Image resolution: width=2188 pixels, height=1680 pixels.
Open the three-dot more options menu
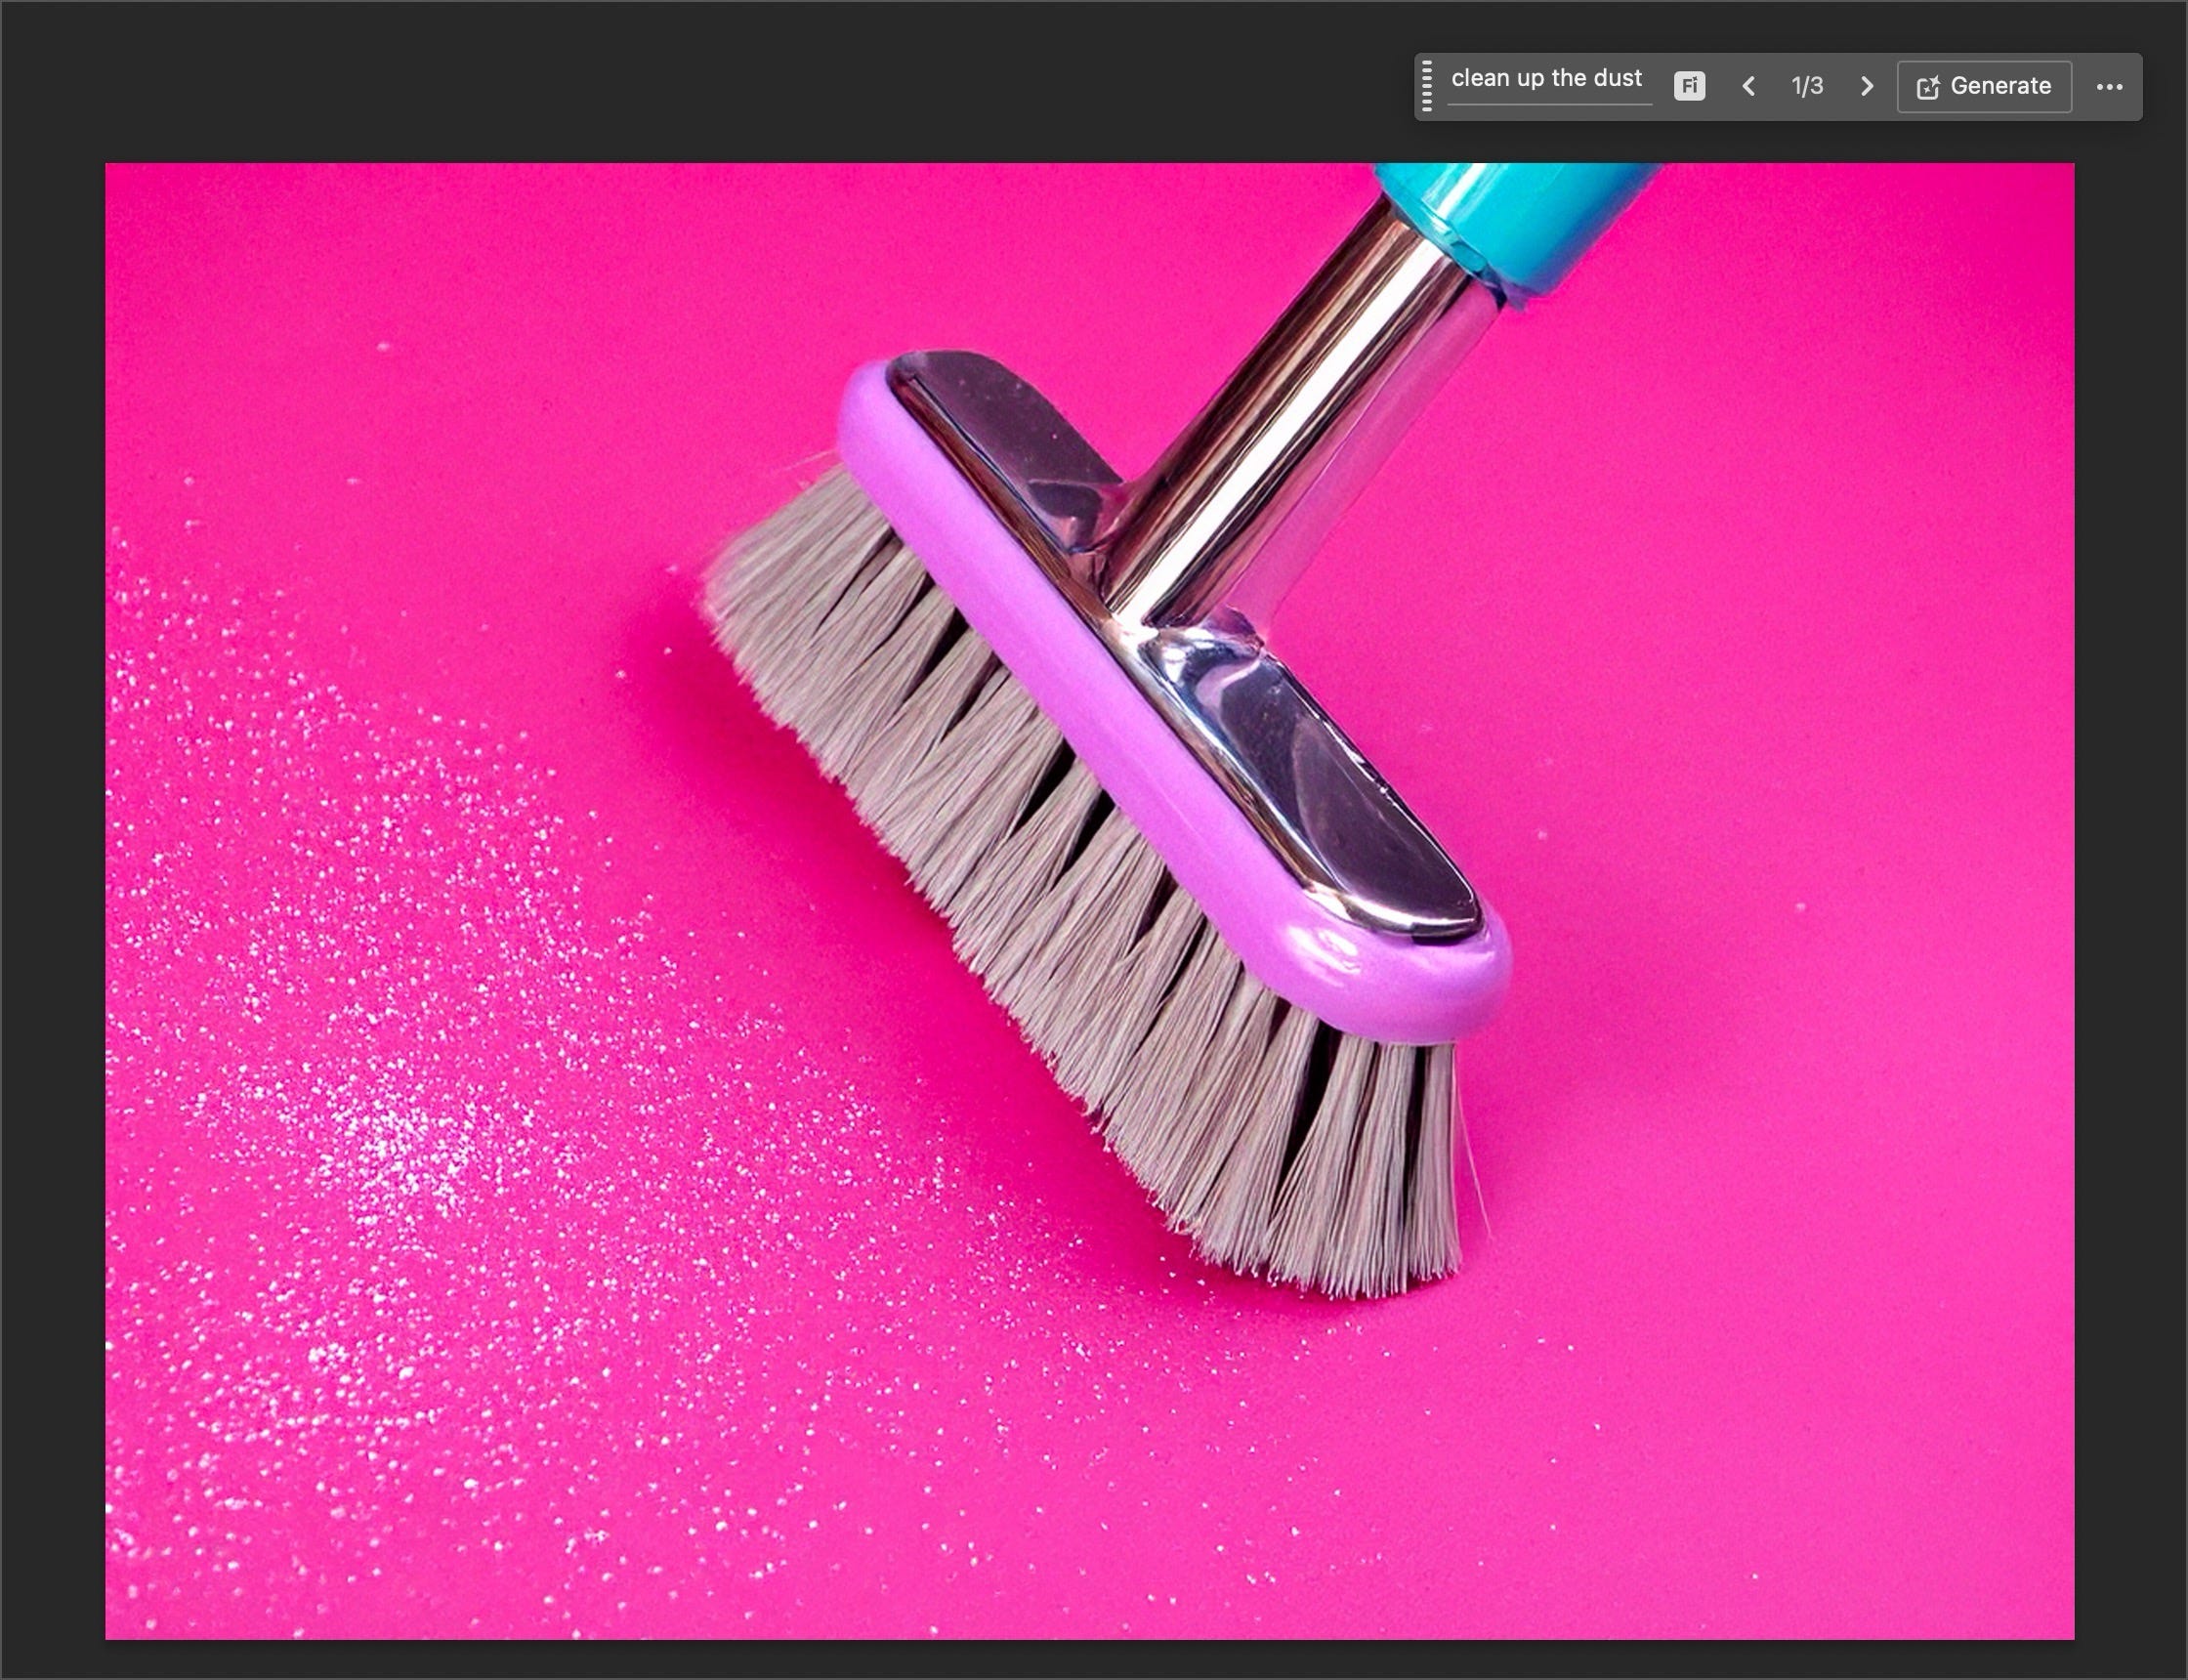2109,87
